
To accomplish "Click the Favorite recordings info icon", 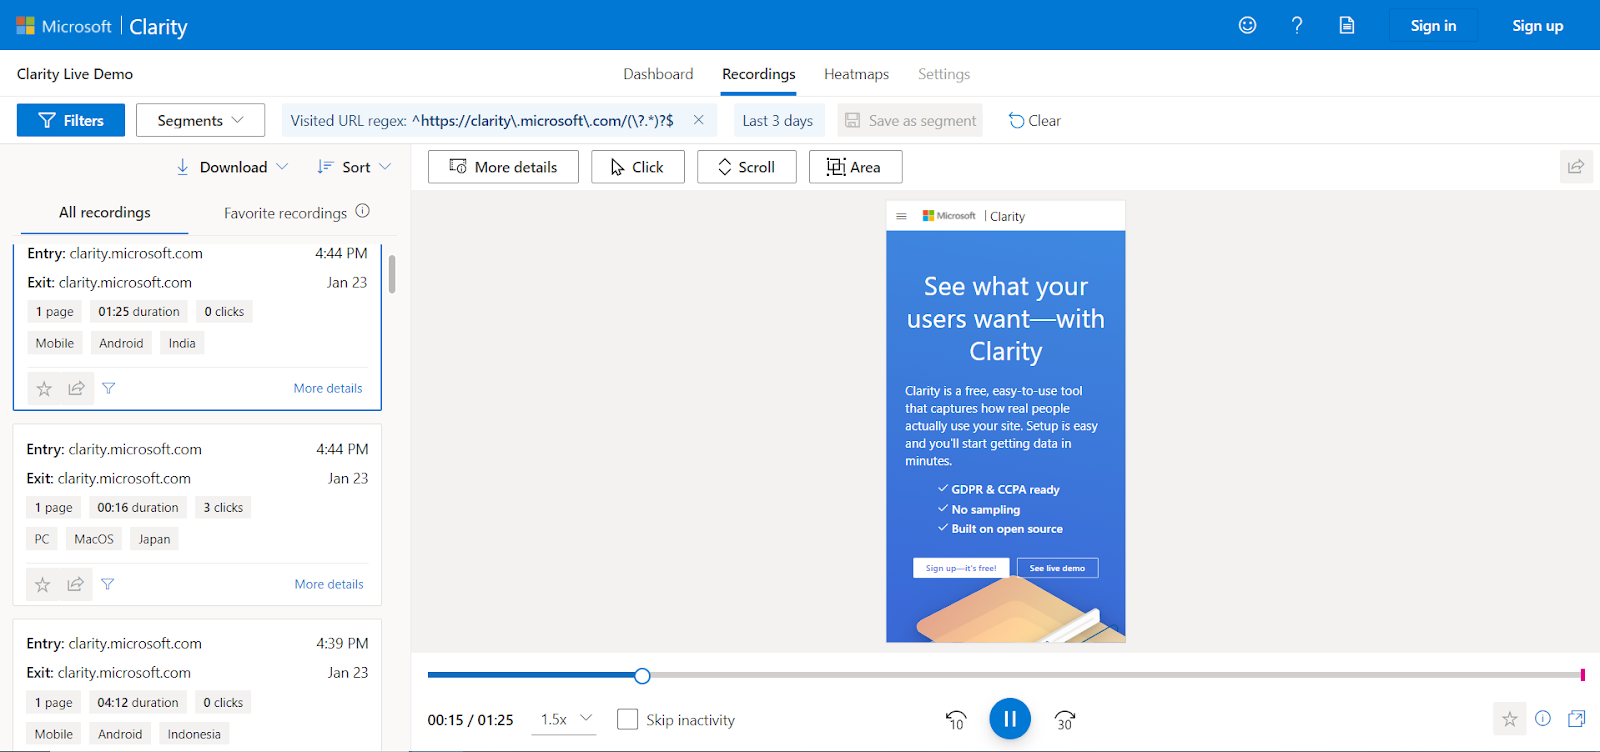I will click(x=363, y=211).
